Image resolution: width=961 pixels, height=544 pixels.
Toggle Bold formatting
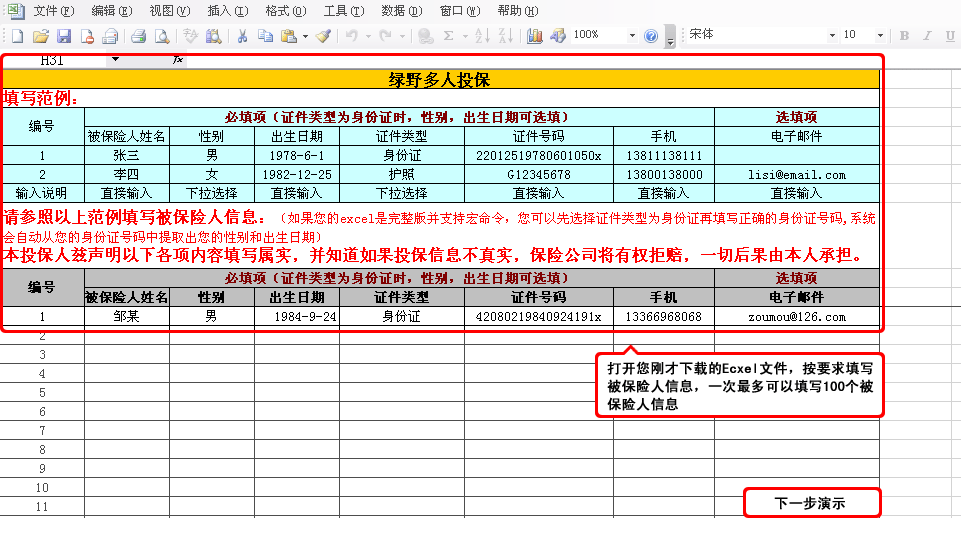pos(904,36)
